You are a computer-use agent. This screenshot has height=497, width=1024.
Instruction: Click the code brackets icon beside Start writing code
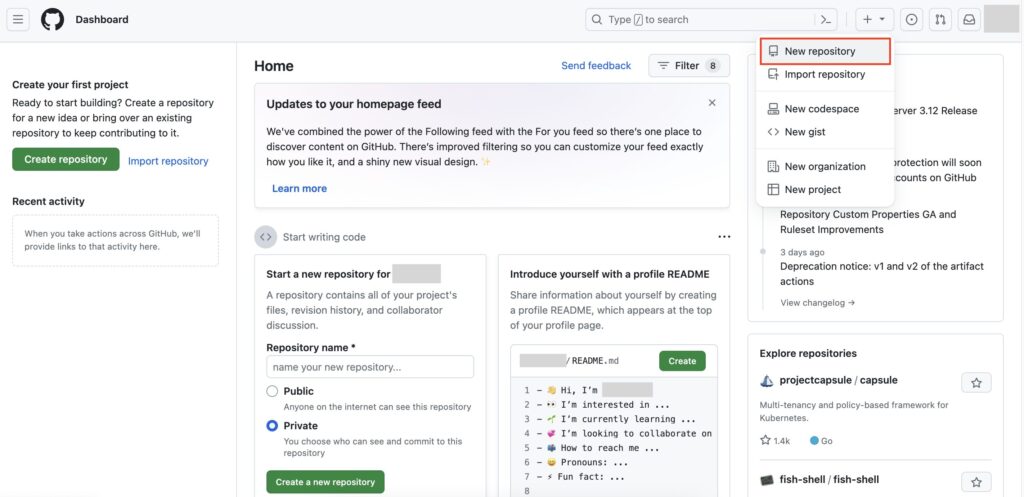click(x=265, y=237)
